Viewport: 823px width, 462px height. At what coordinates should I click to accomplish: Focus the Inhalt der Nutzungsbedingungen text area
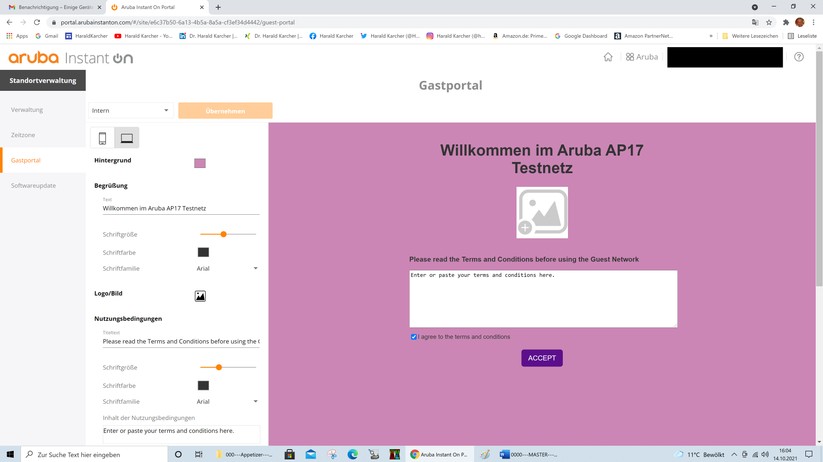[x=181, y=435]
